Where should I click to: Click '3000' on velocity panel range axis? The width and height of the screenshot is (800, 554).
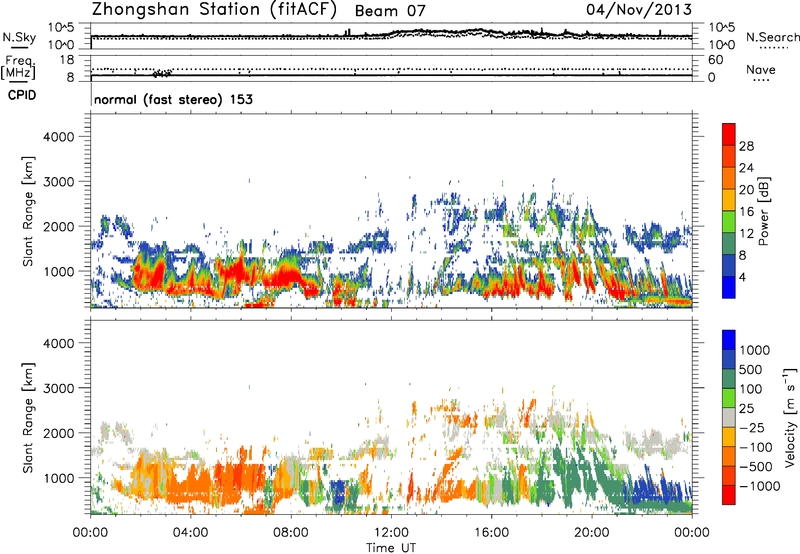59,388
